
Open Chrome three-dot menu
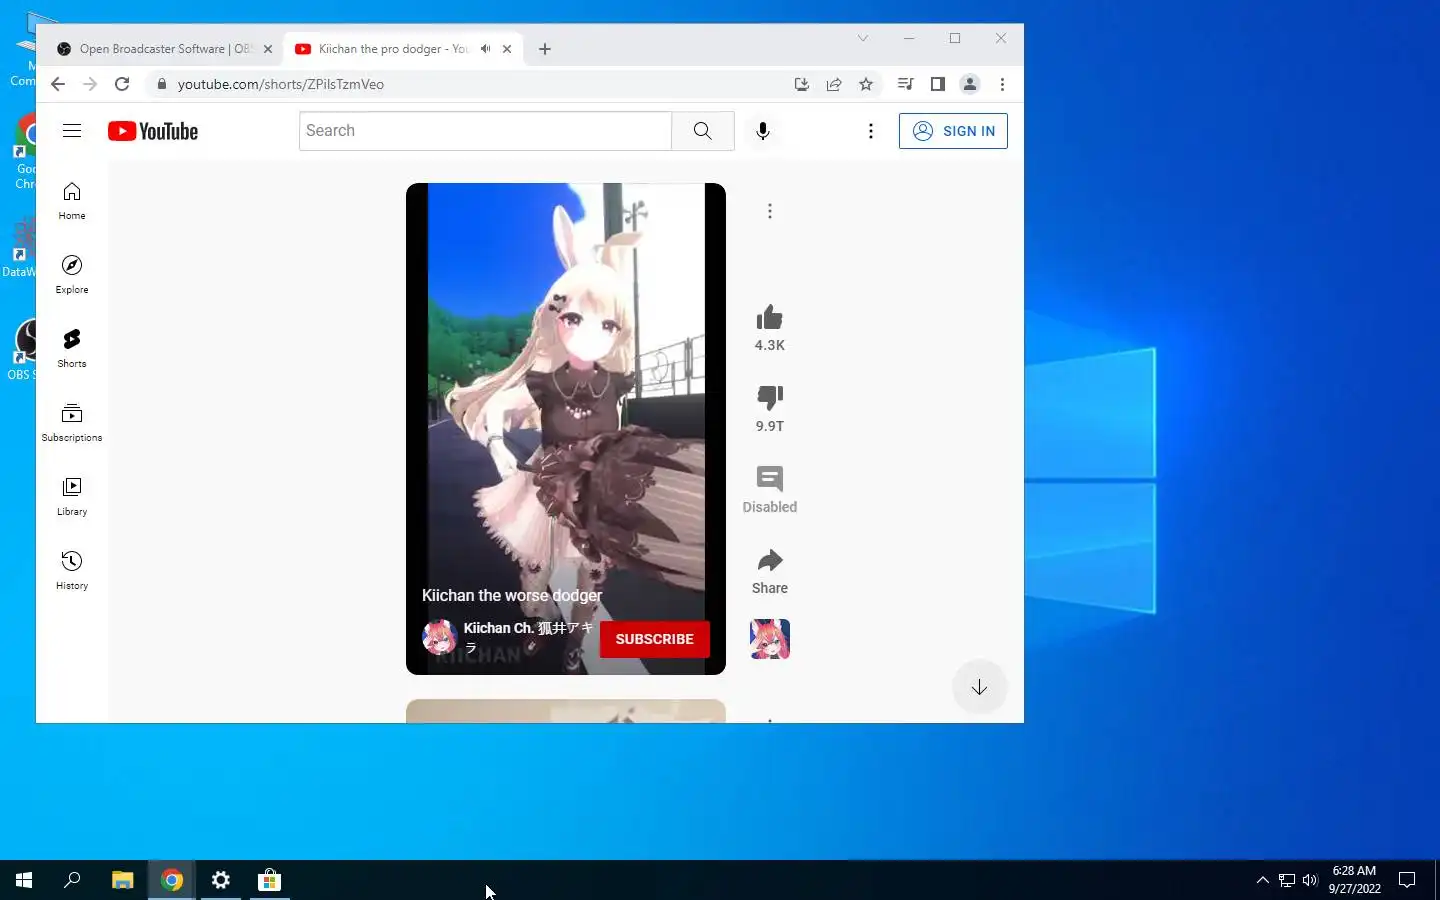click(x=1002, y=84)
